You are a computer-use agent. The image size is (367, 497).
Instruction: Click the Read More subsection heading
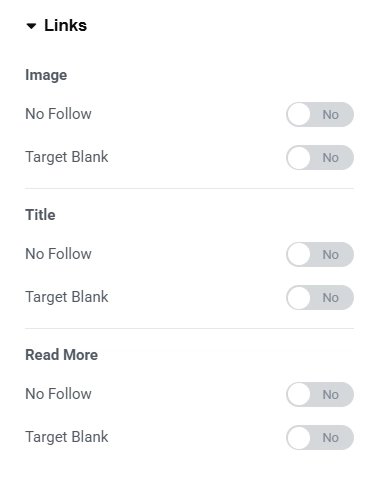tap(62, 355)
